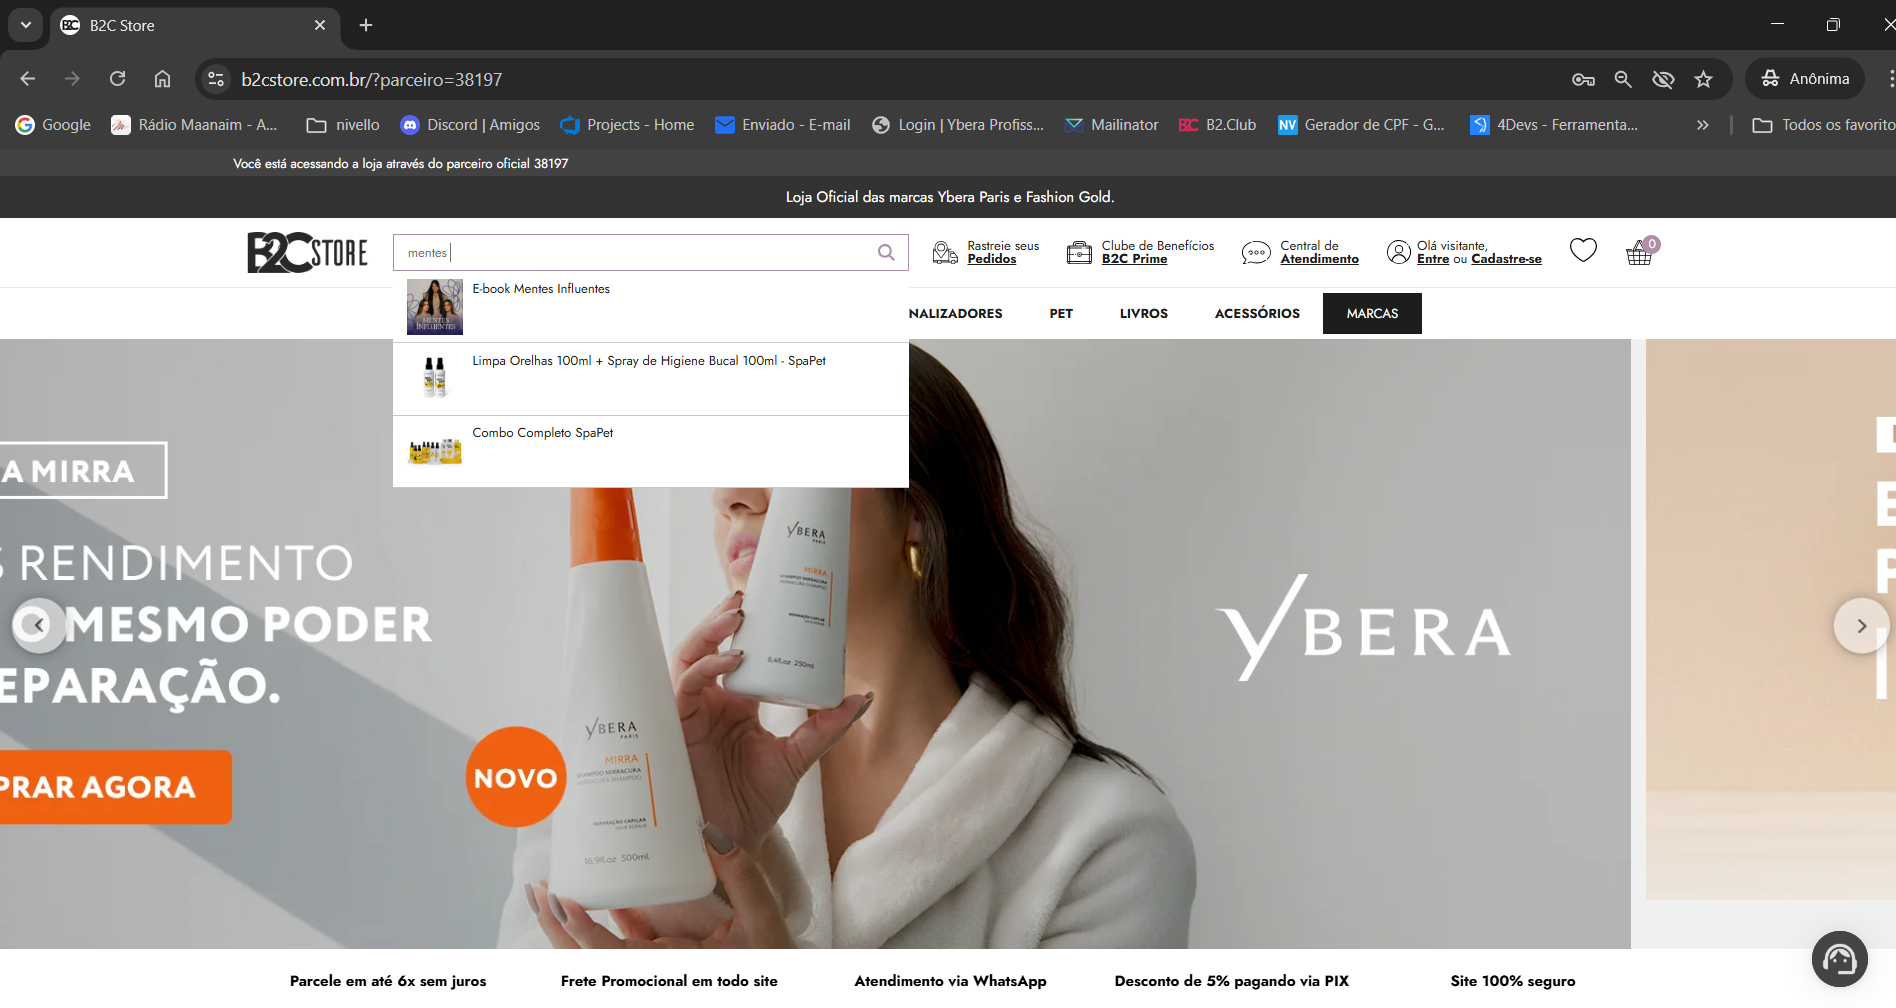1896x1008 pixels.
Task: Select E-book Mentes Influentes search suggestion
Action: coord(651,307)
